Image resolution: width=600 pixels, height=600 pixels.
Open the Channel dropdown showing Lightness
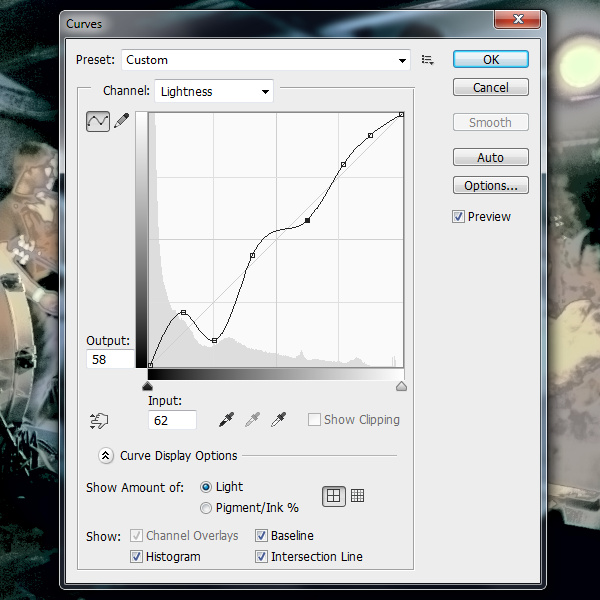coord(214,91)
